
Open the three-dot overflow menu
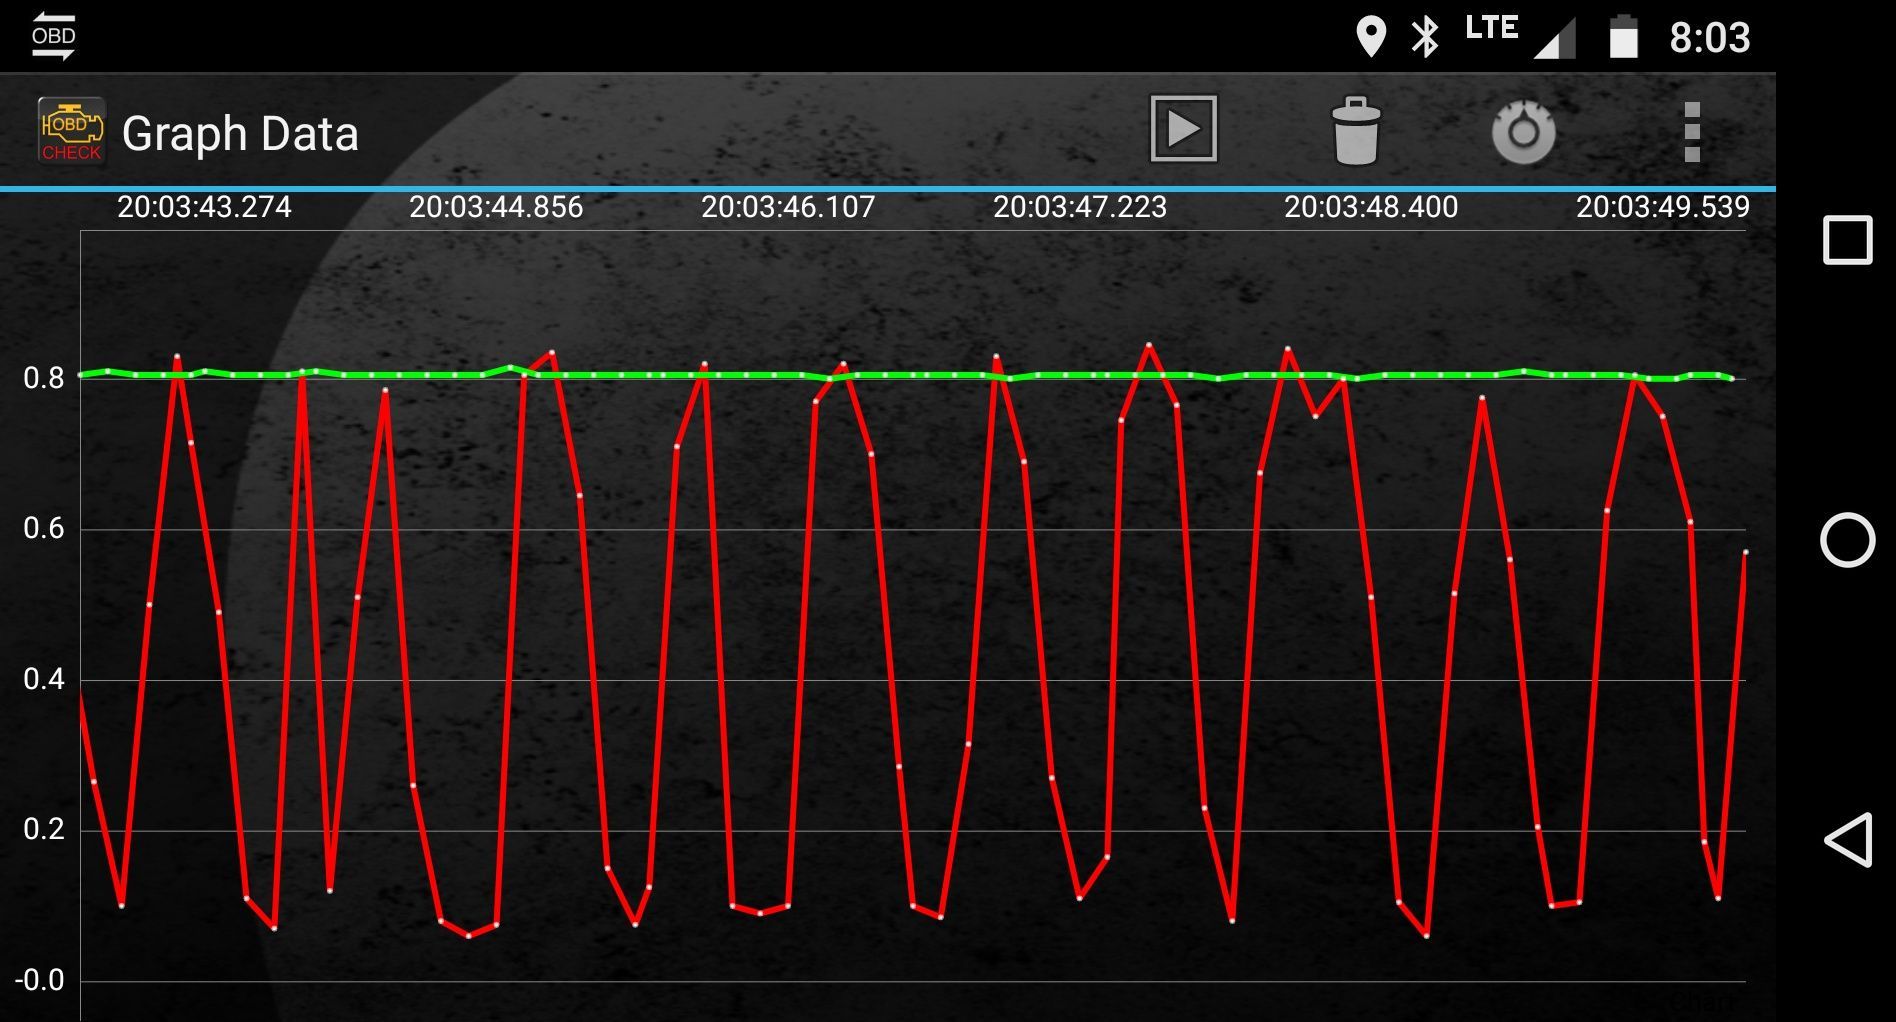[1691, 131]
